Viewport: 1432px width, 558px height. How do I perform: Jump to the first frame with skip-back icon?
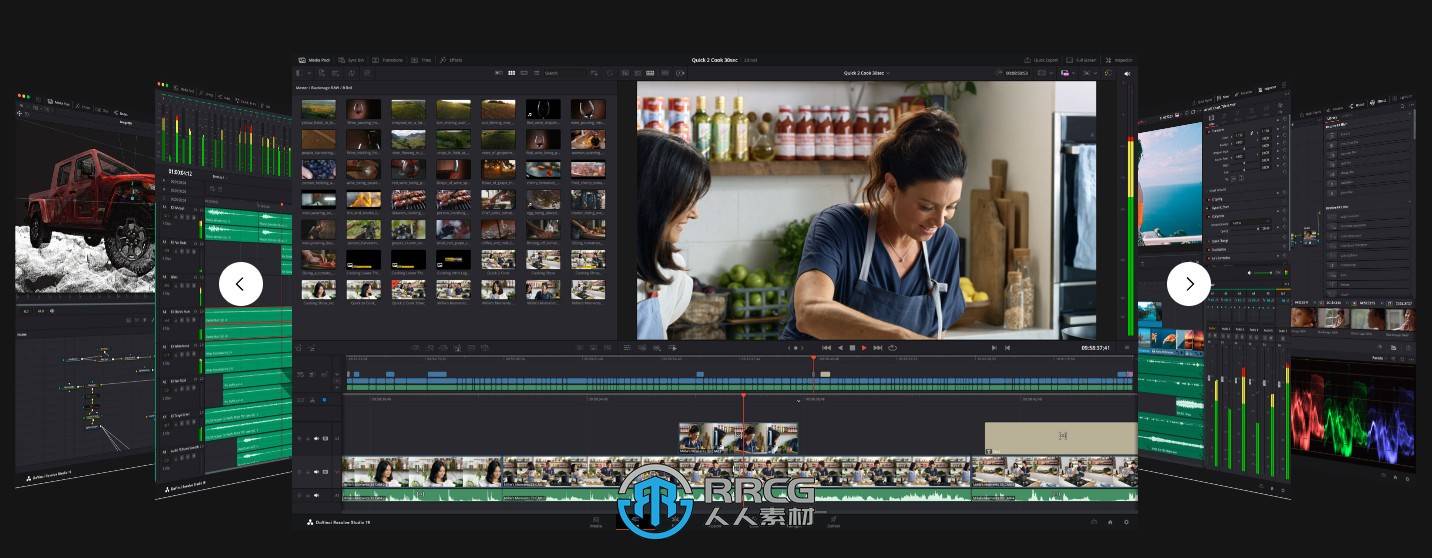click(826, 348)
